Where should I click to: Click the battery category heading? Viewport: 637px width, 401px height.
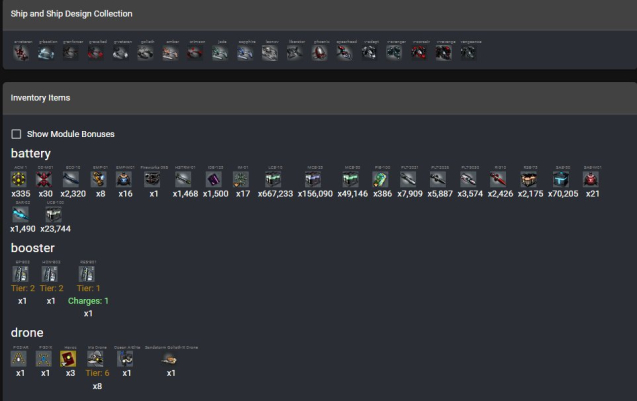tap(31, 153)
